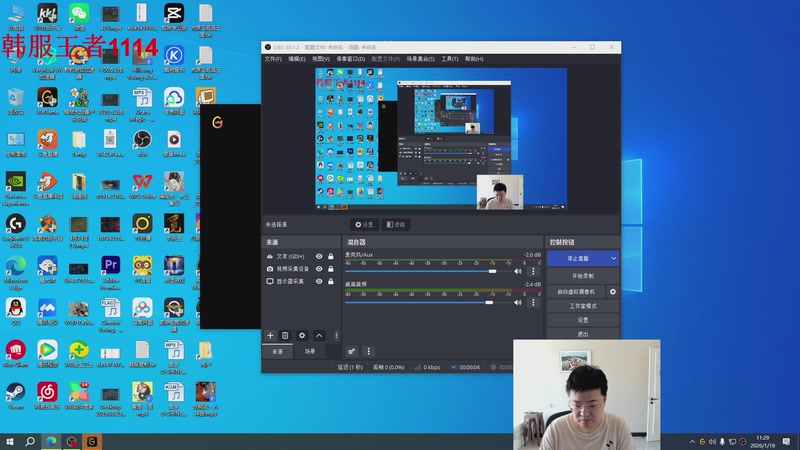Open source properties gear in sources toolbar
800x450 pixels.
coord(302,335)
